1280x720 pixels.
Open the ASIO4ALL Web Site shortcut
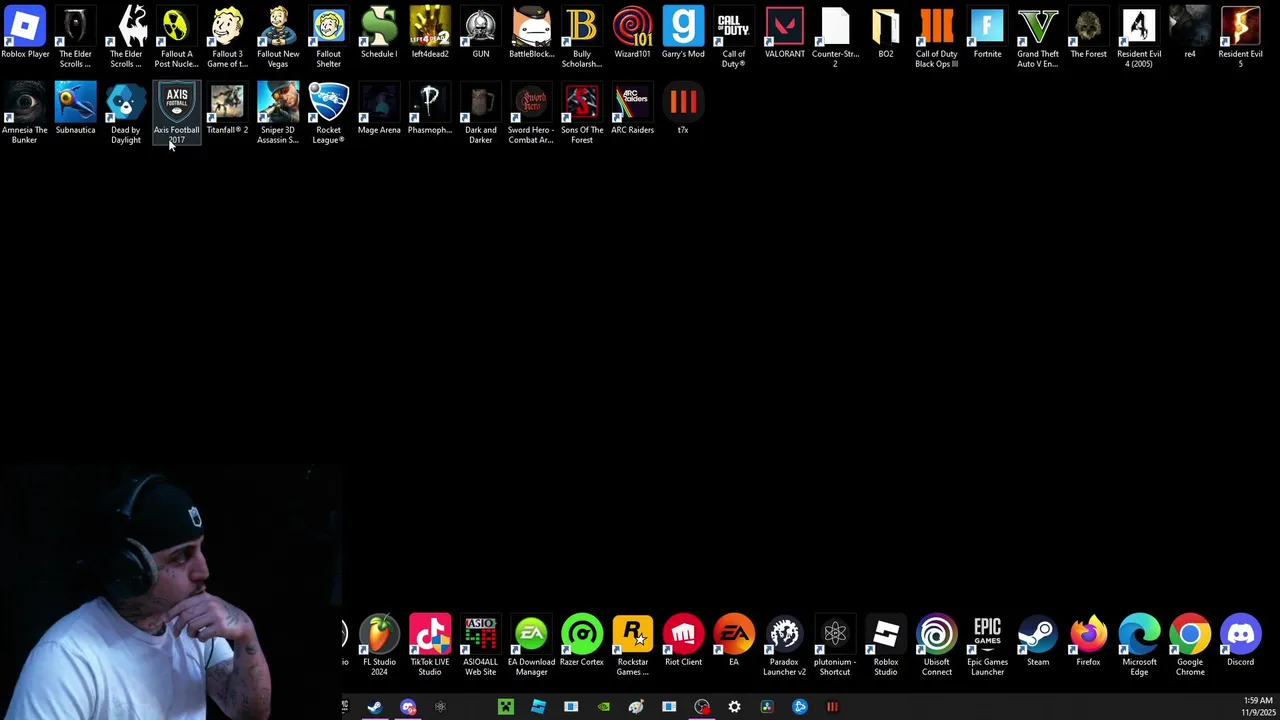pos(481,646)
